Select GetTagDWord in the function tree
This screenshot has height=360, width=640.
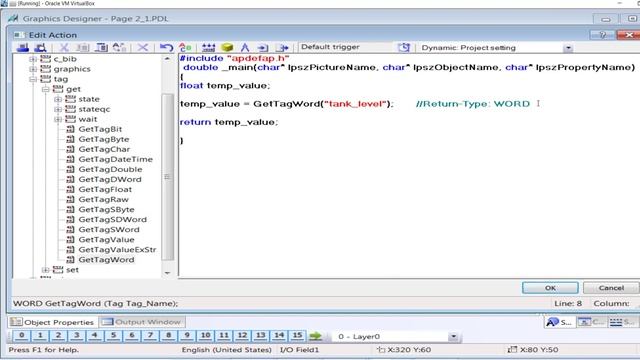click(x=110, y=179)
